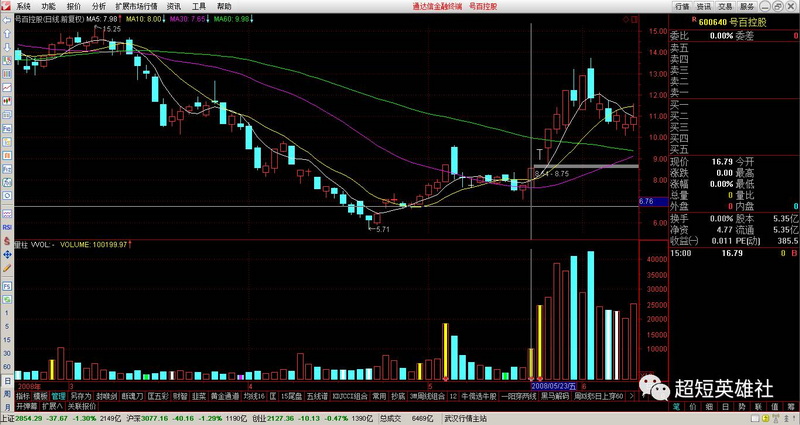800x425 pixels.
Task: Click the red app logo icon
Action: coord(6,6)
